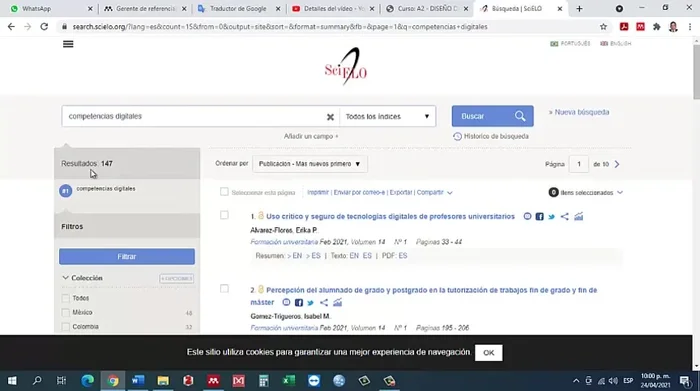Open the 'Todos los índices' dropdown
The image size is (700, 391).
click(x=388, y=116)
